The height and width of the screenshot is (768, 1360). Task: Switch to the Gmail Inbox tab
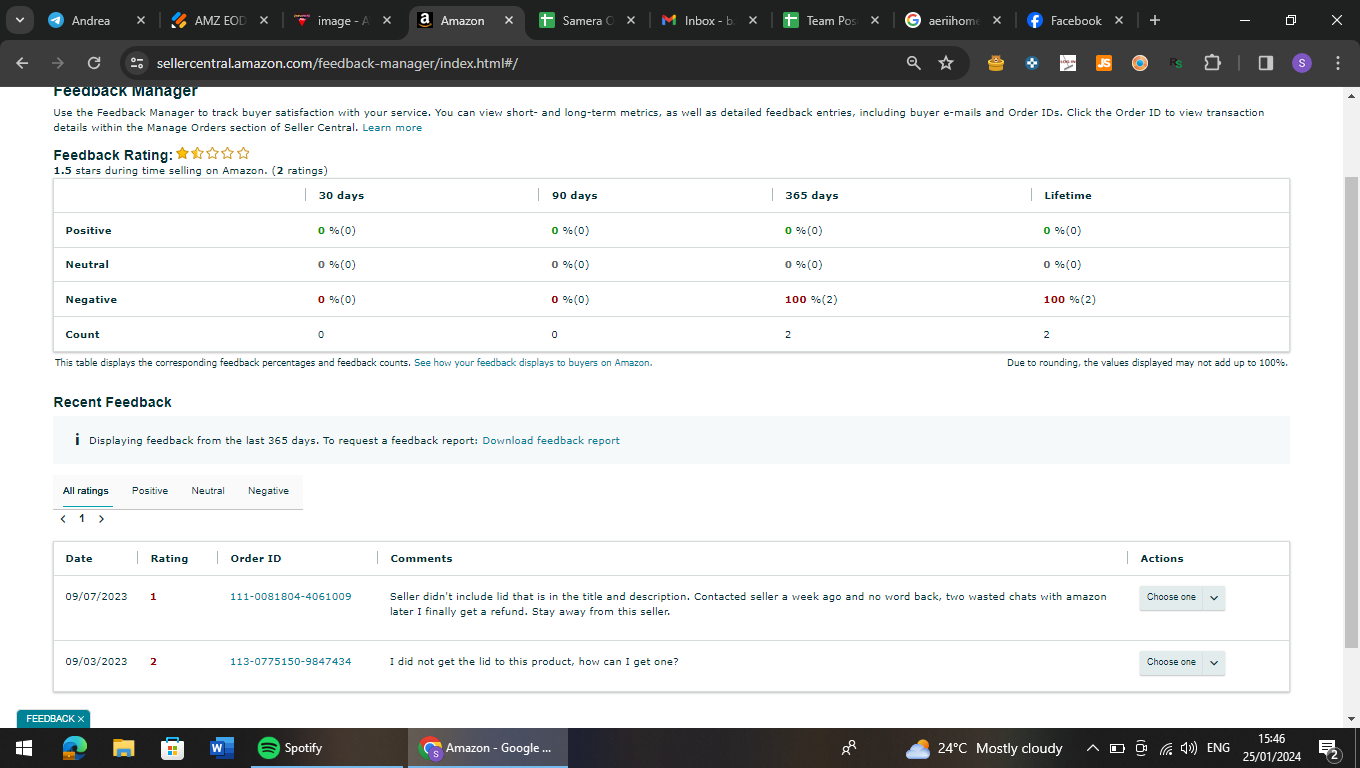click(x=711, y=20)
